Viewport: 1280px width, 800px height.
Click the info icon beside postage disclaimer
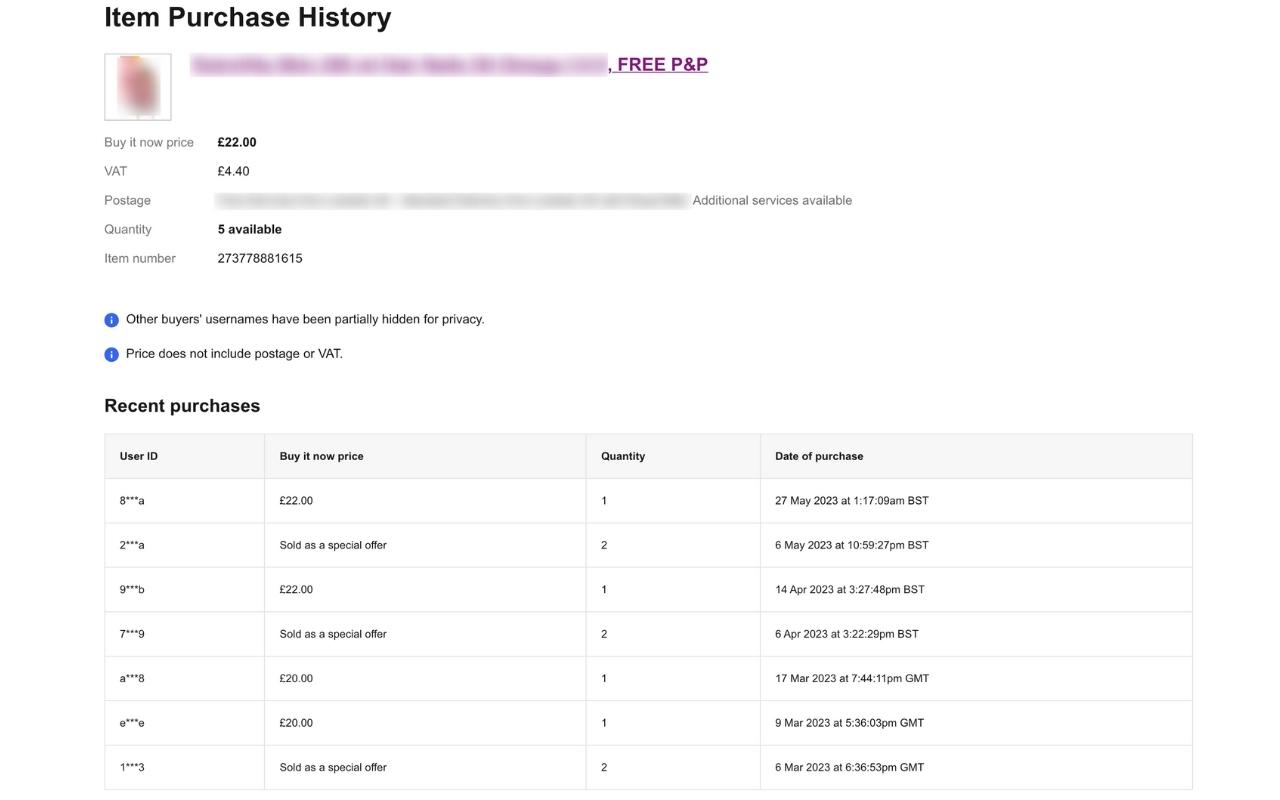pyautogui.click(x=111, y=353)
